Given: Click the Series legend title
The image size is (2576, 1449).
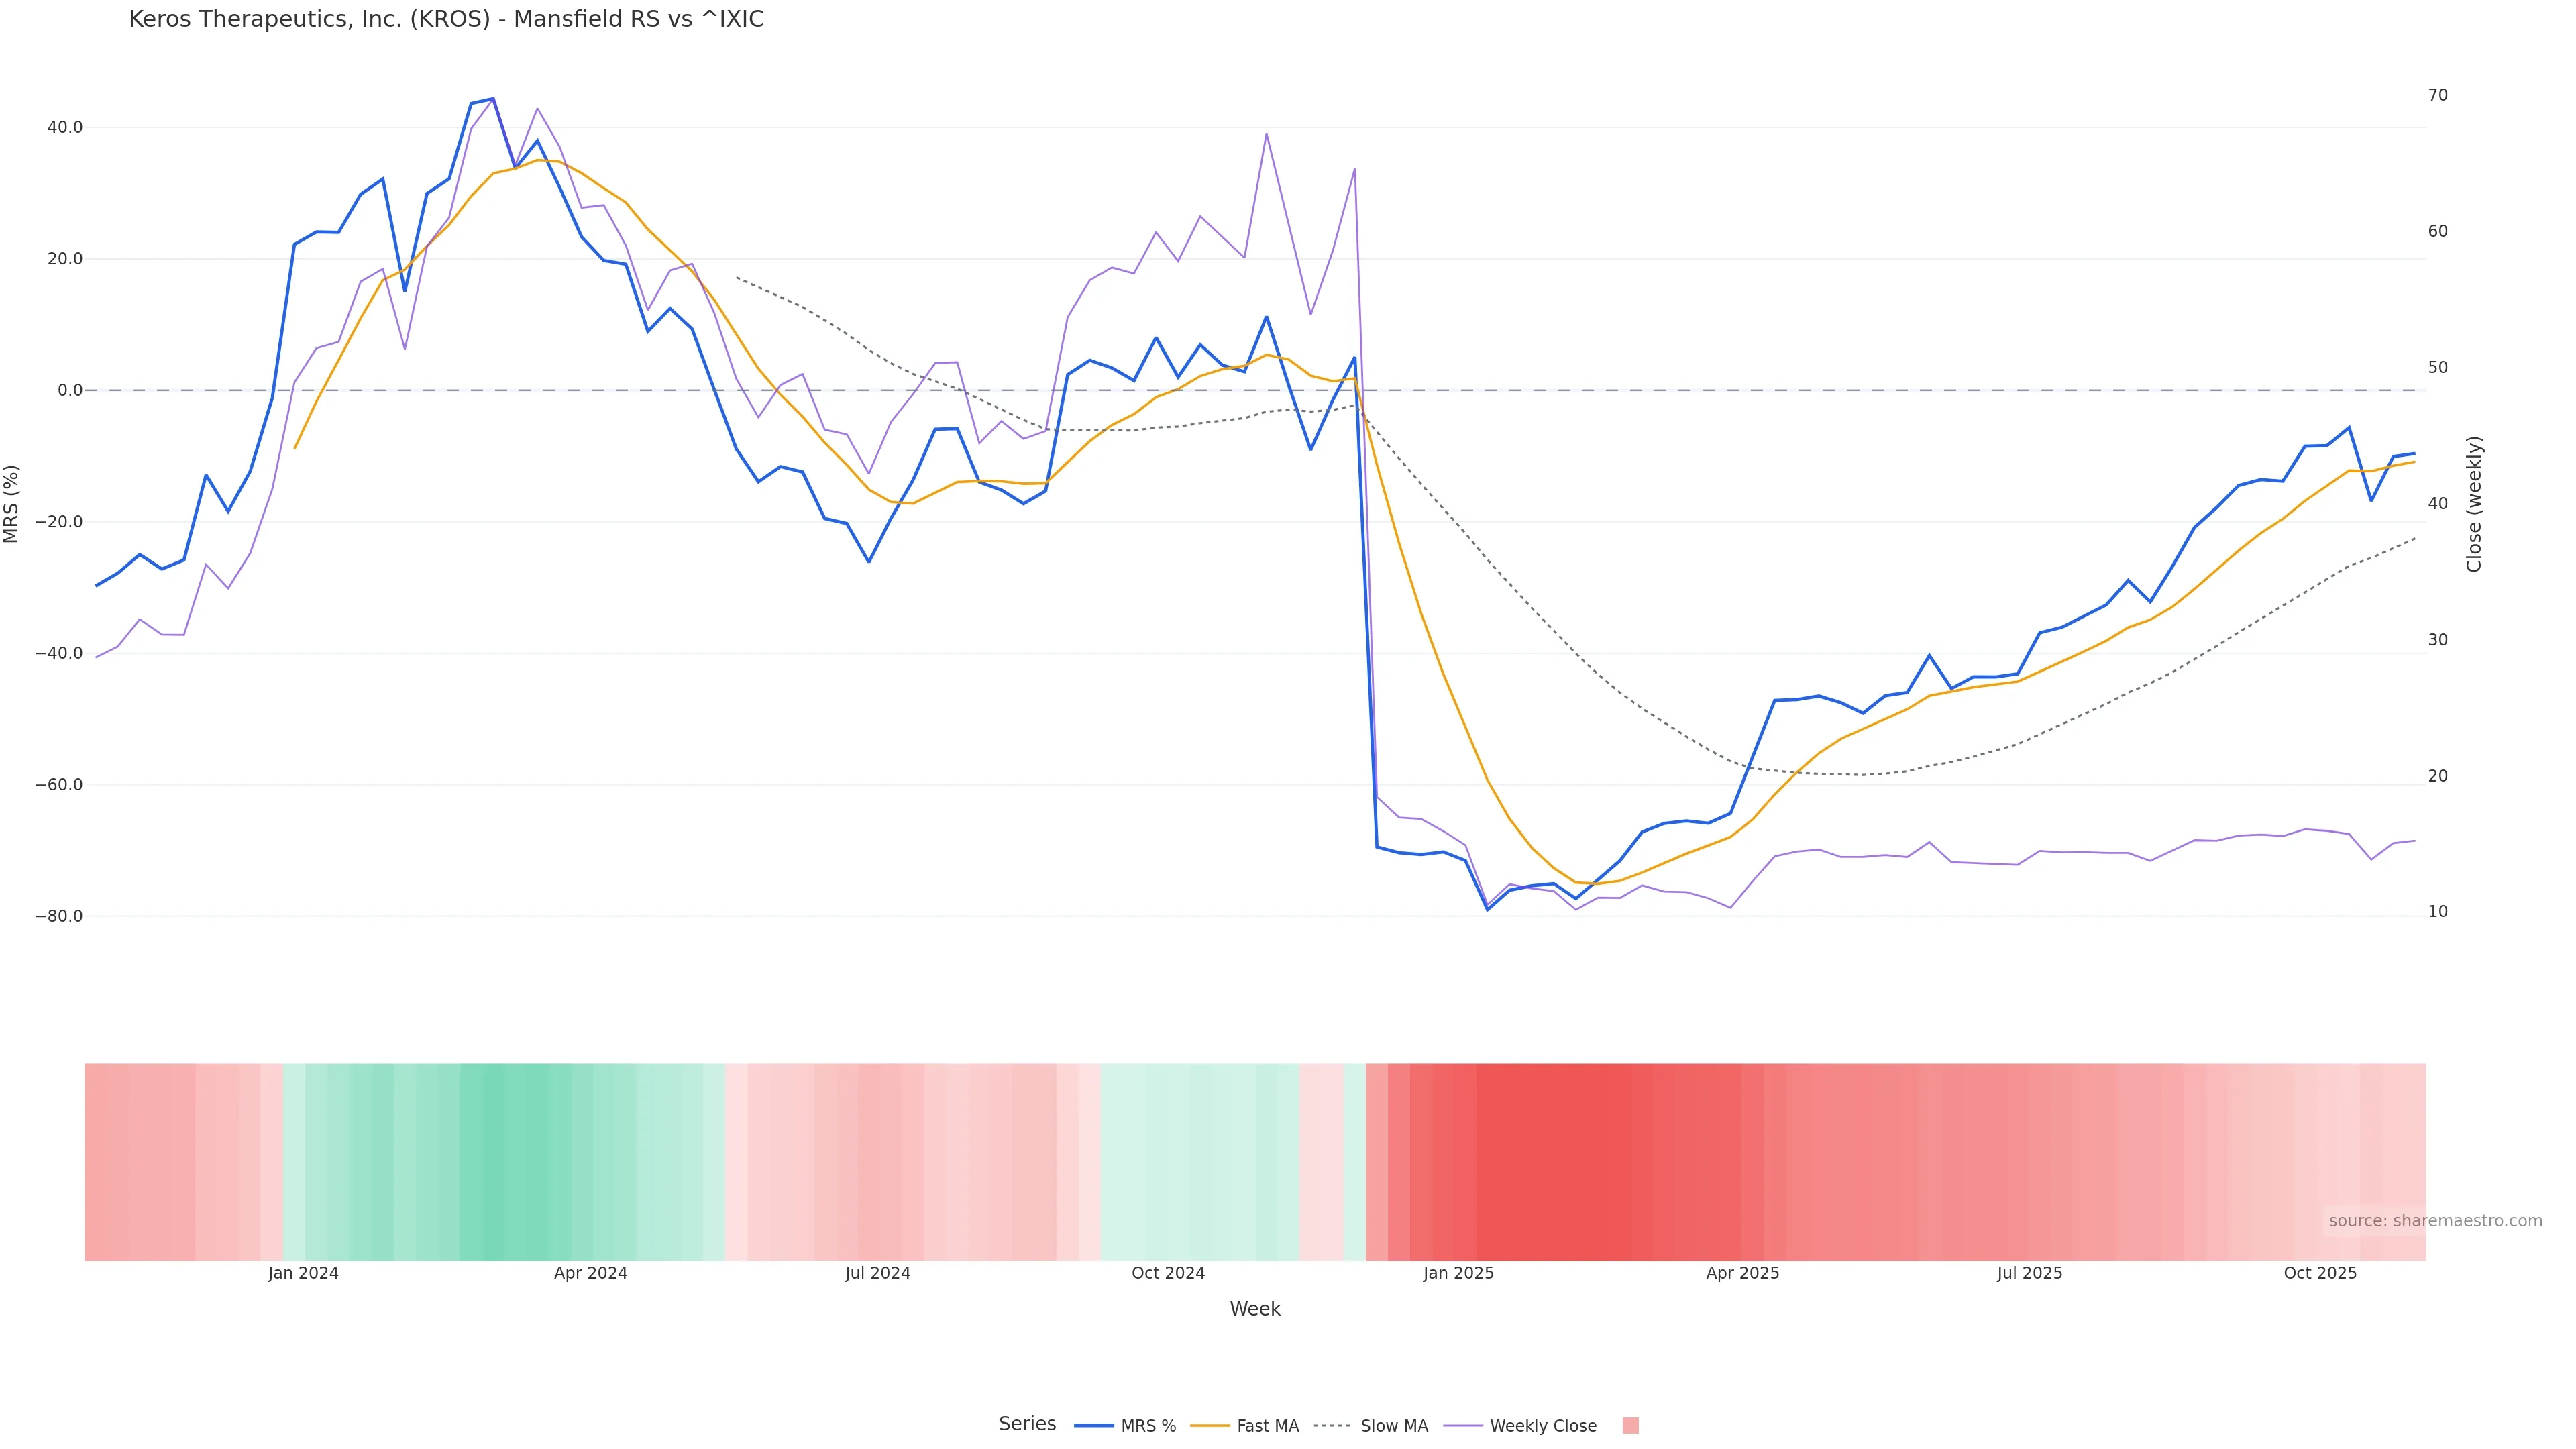Looking at the screenshot, I should [x=1027, y=1424].
